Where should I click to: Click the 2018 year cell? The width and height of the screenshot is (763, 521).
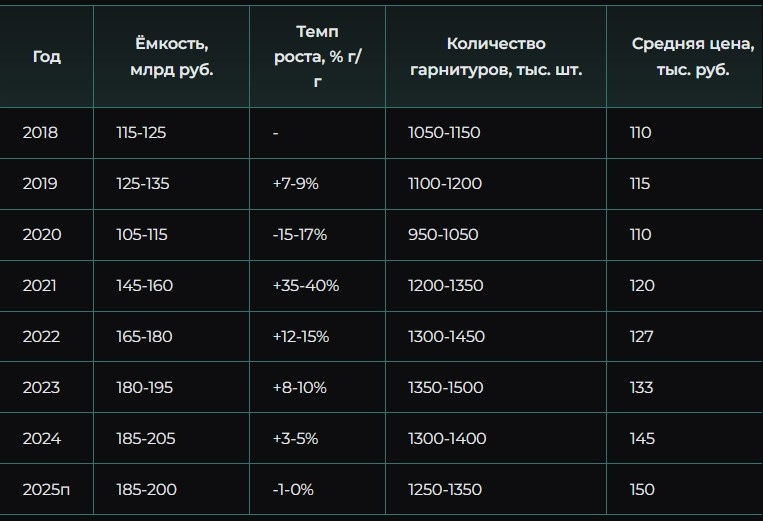pyautogui.click(x=40, y=133)
